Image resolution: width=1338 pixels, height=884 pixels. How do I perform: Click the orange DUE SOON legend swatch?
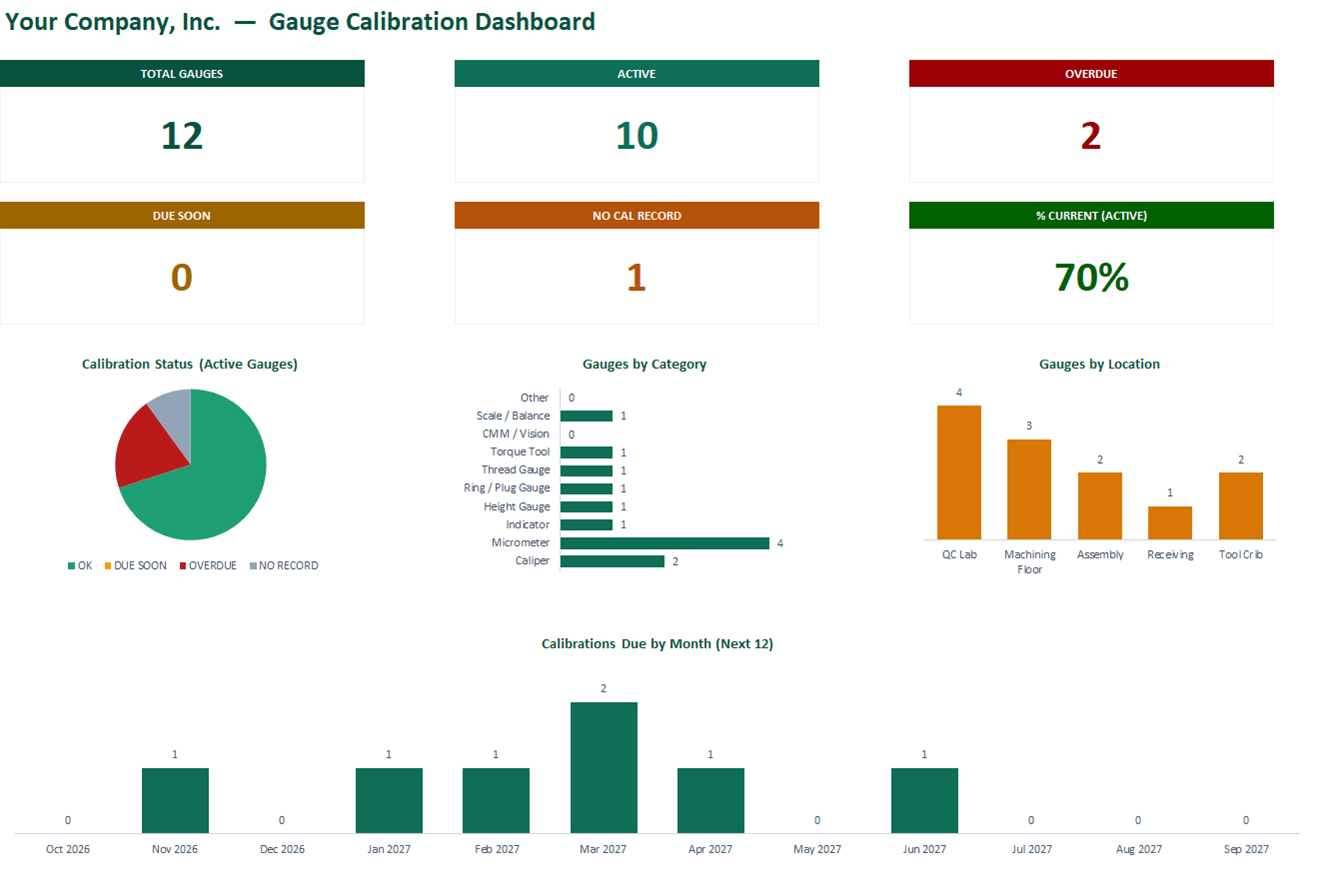coord(107,566)
